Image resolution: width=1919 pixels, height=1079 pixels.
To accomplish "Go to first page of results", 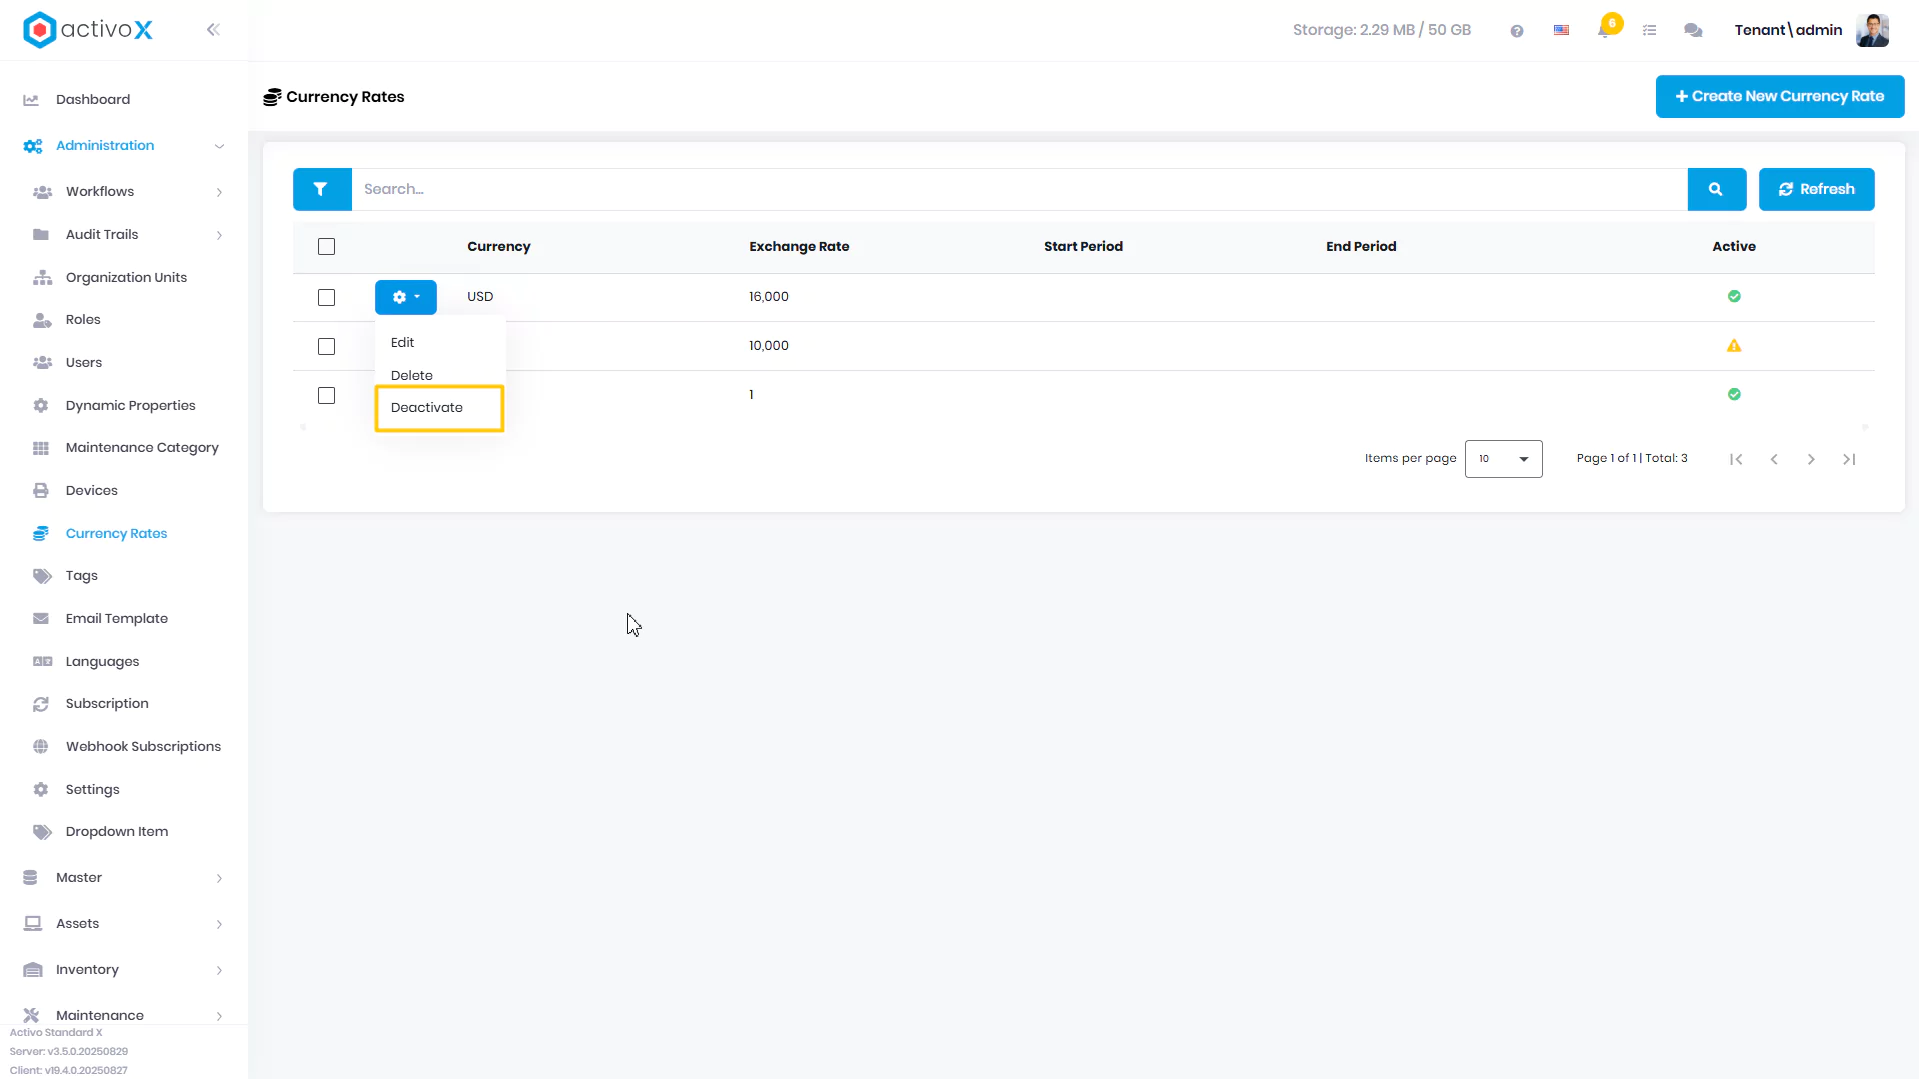I will (x=1736, y=460).
